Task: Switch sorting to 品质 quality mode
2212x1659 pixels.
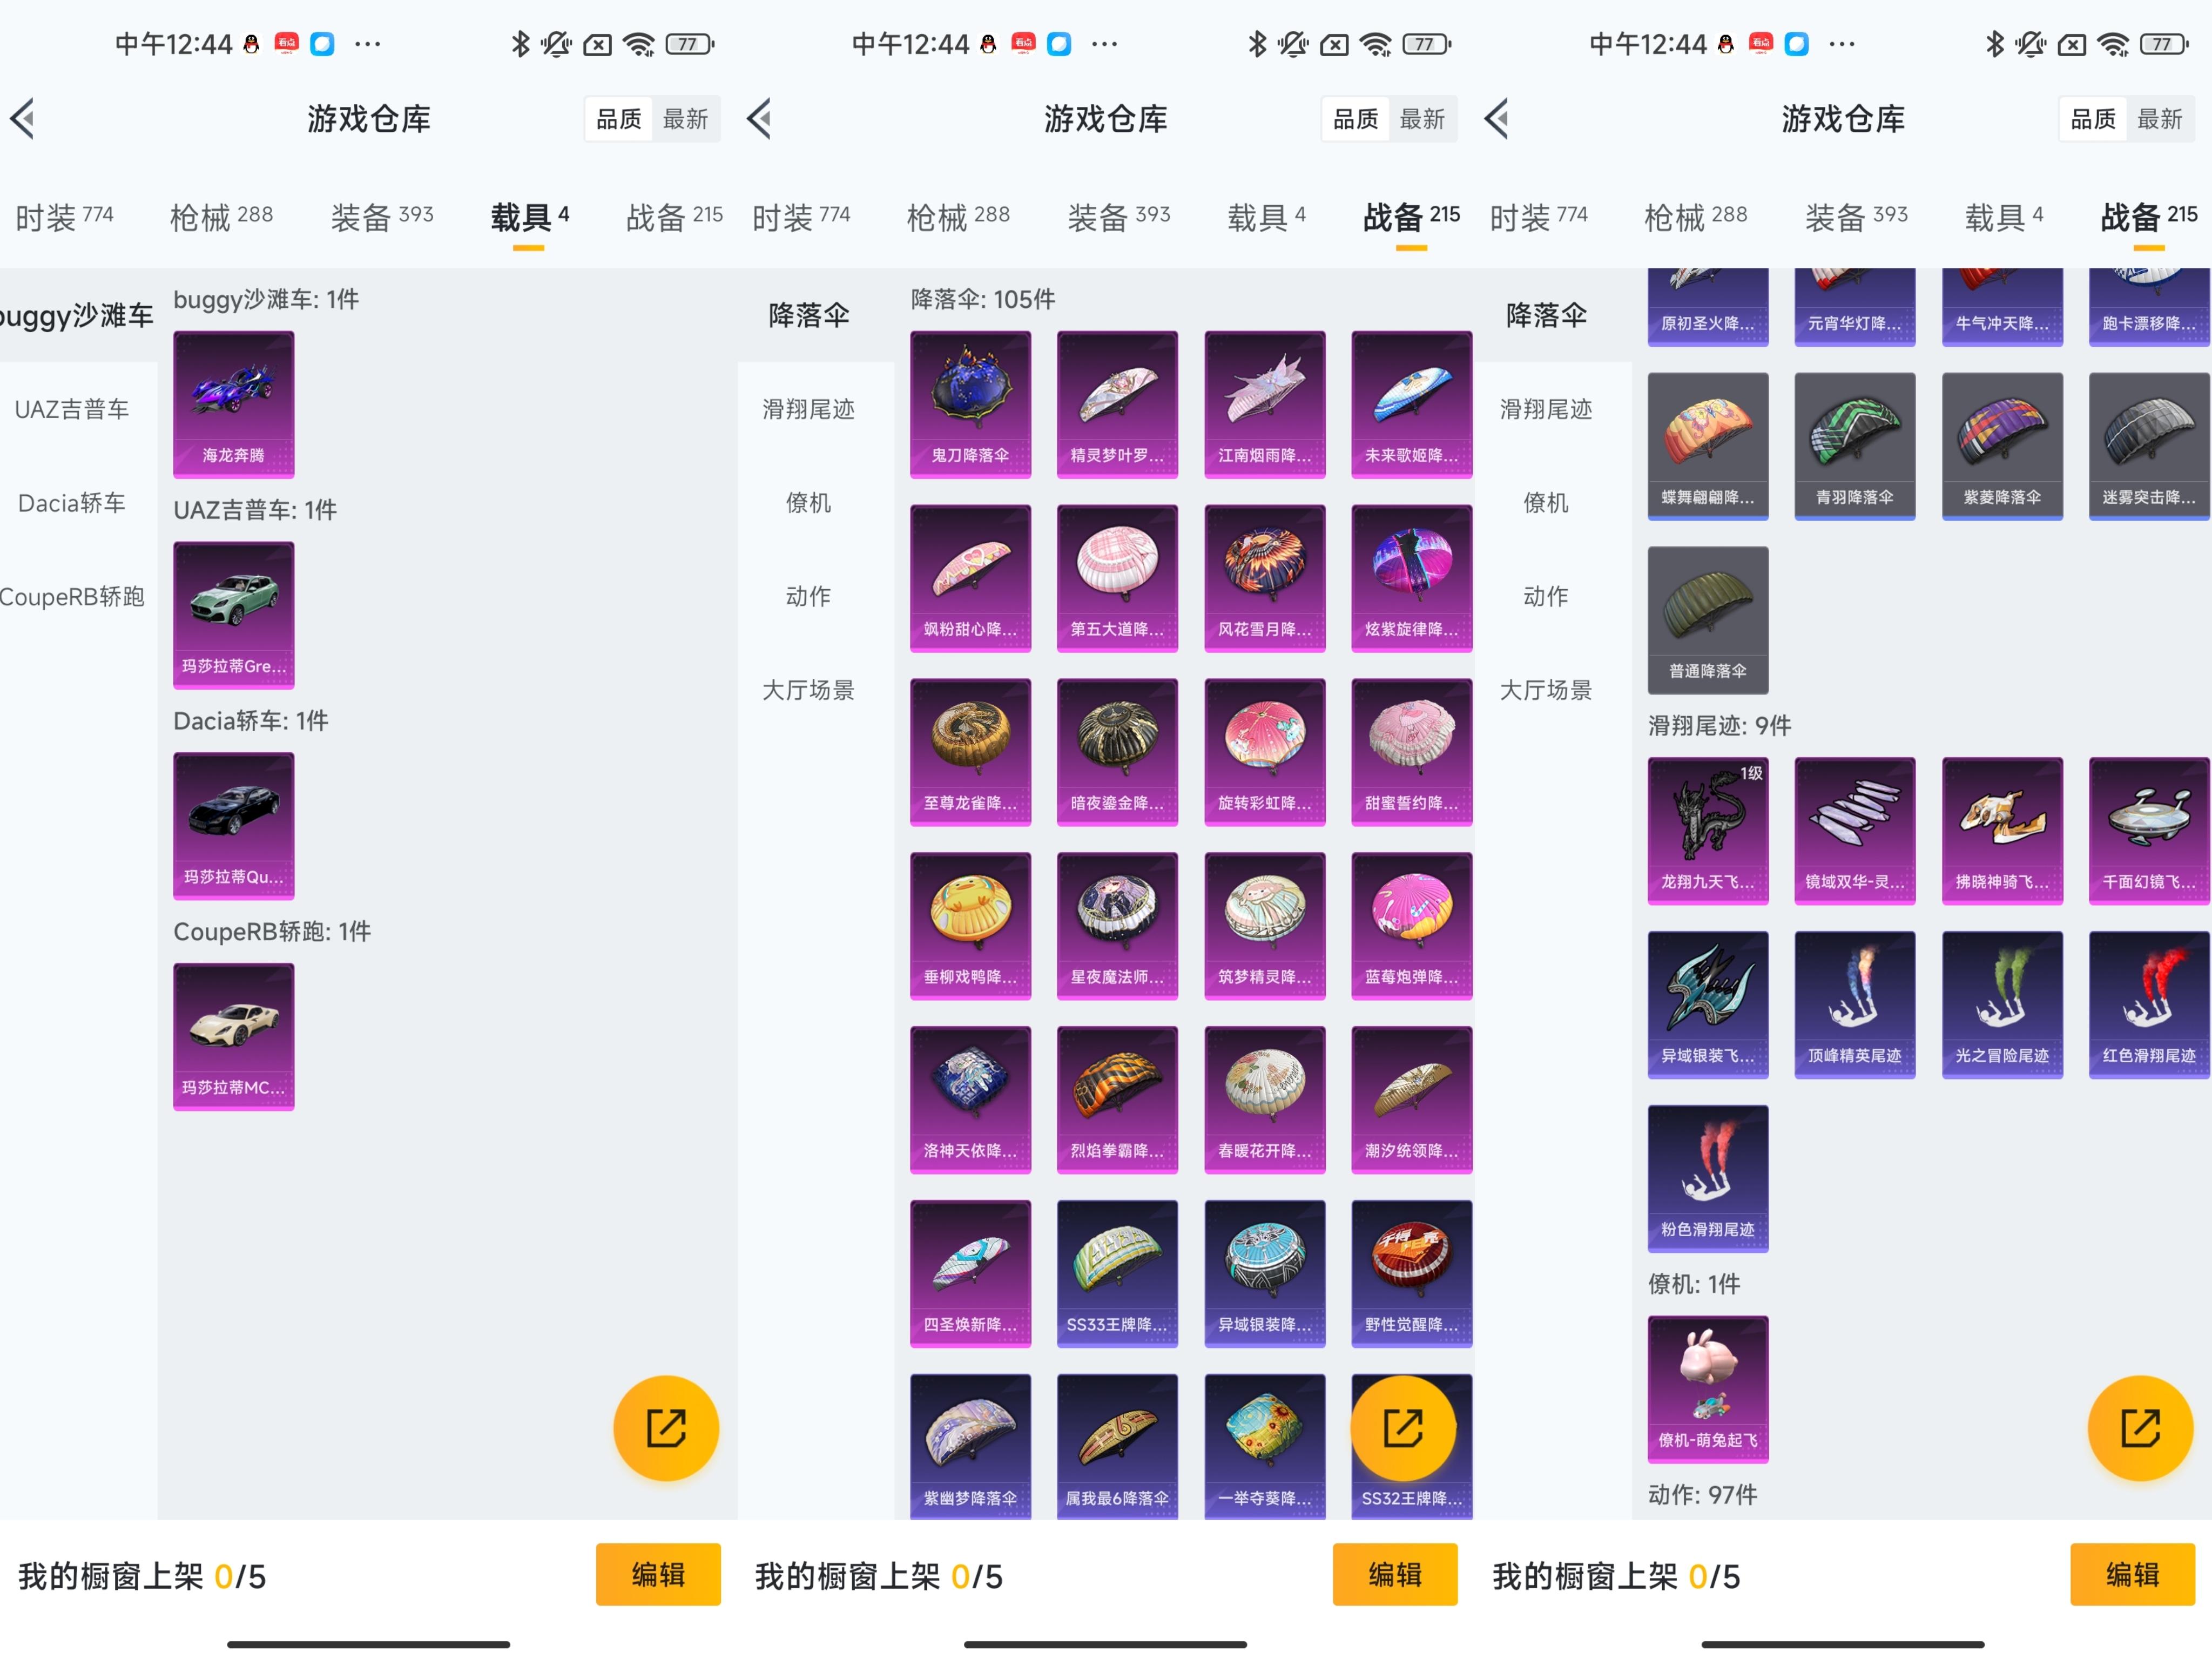Action: 618,118
